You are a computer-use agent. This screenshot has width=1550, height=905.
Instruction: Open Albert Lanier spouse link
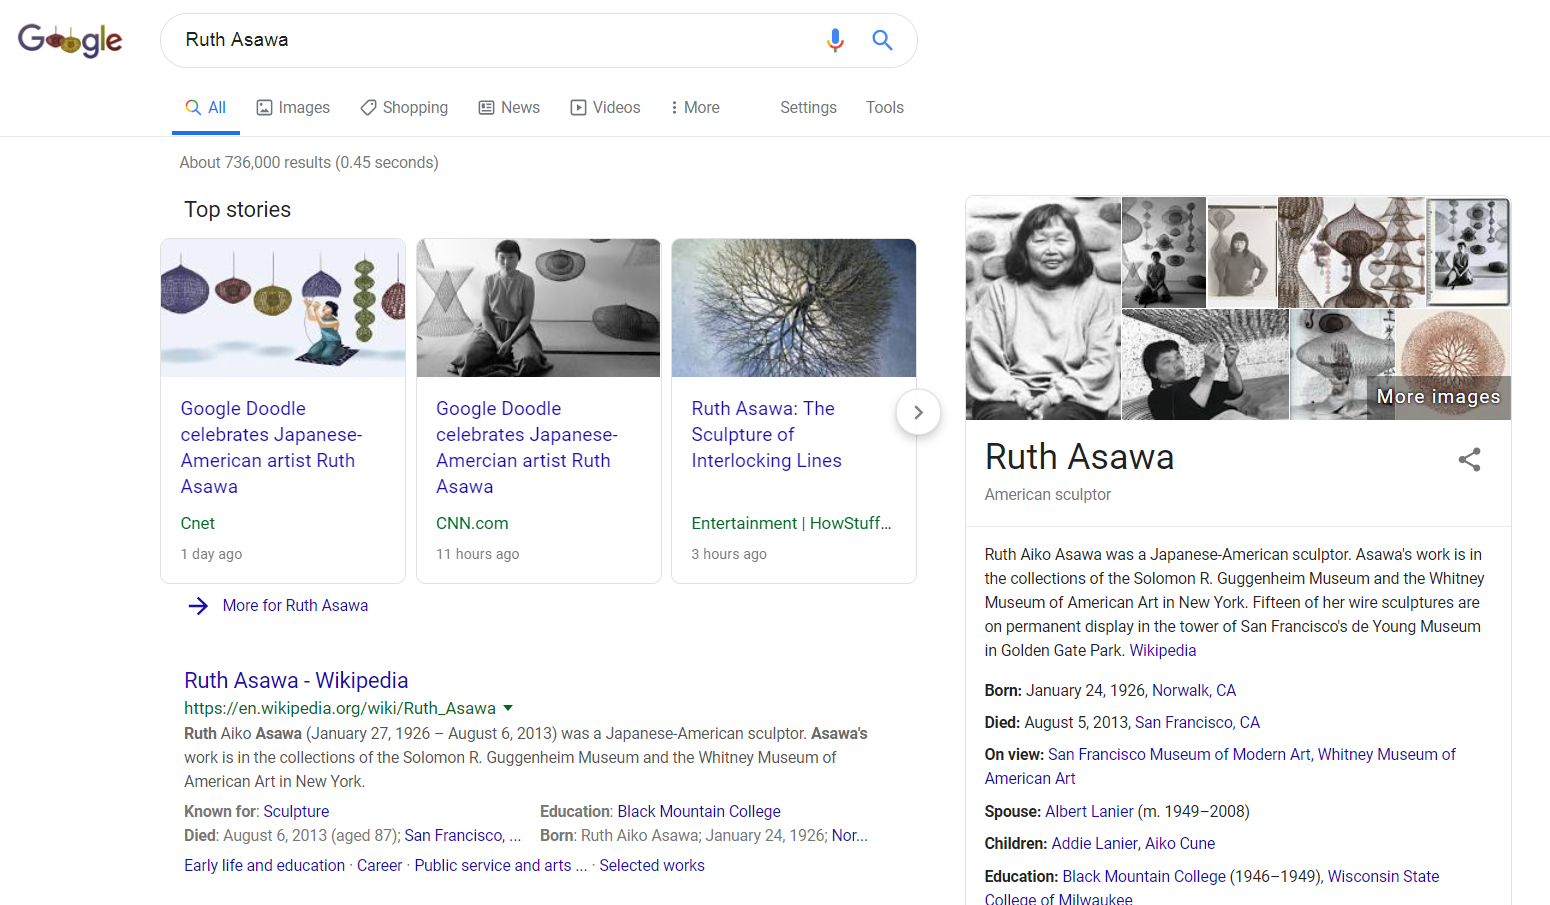tap(1089, 811)
